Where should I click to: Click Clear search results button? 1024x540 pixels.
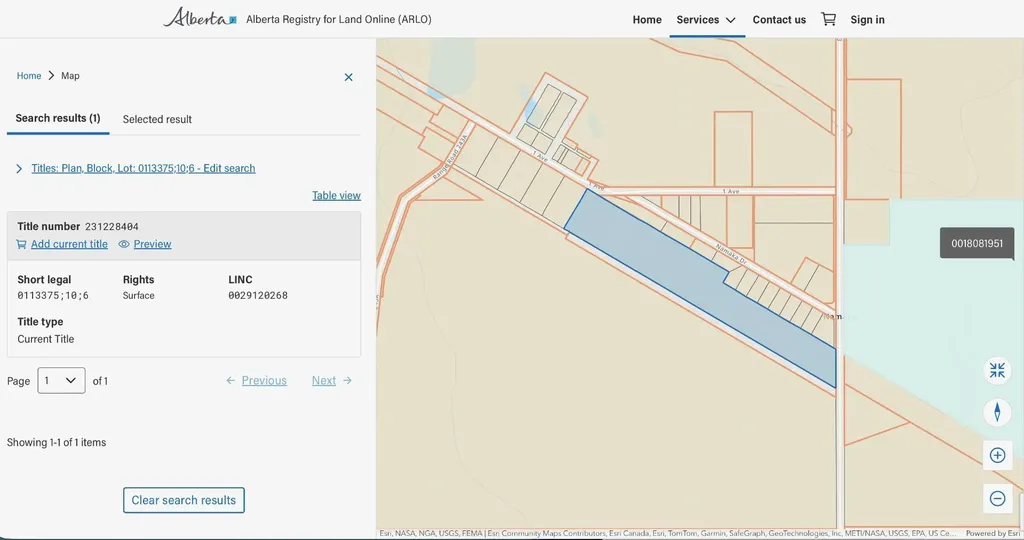pyautogui.click(x=184, y=500)
